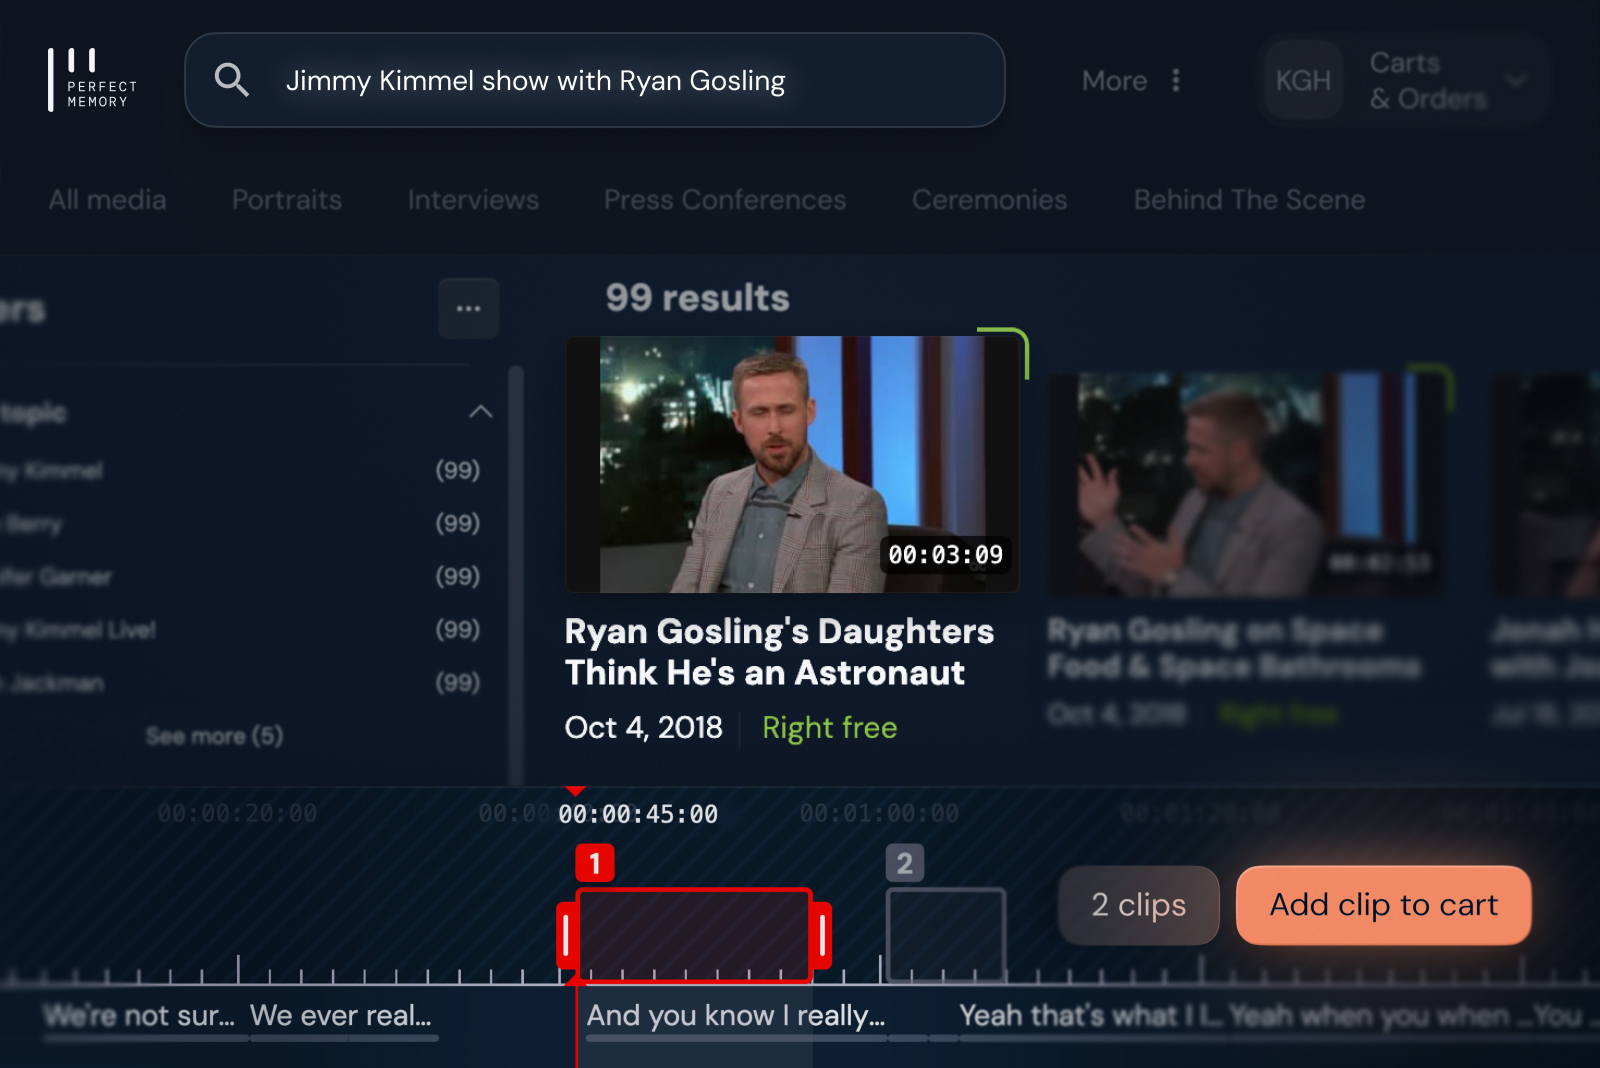Image resolution: width=1600 pixels, height=1068 pixels.
Task: Select the second unselected clip region box
Action: click(x=946, y=934)
